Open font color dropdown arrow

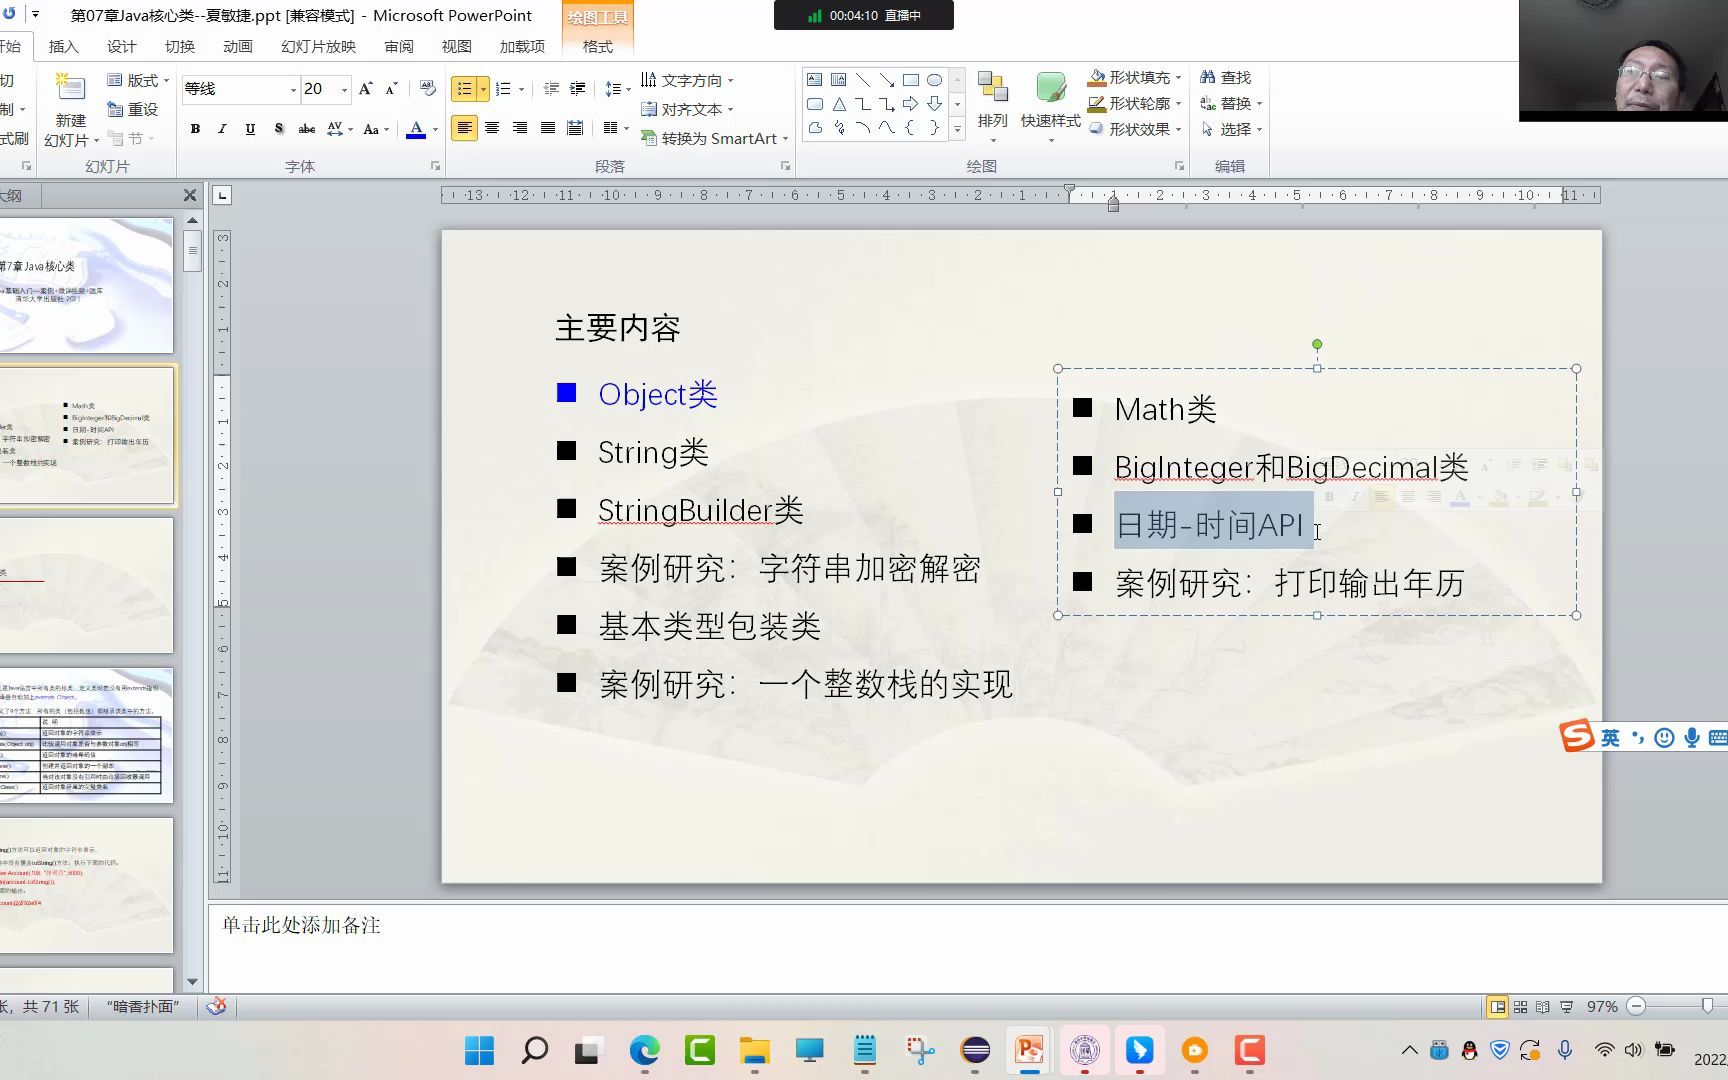pos(435,129)
